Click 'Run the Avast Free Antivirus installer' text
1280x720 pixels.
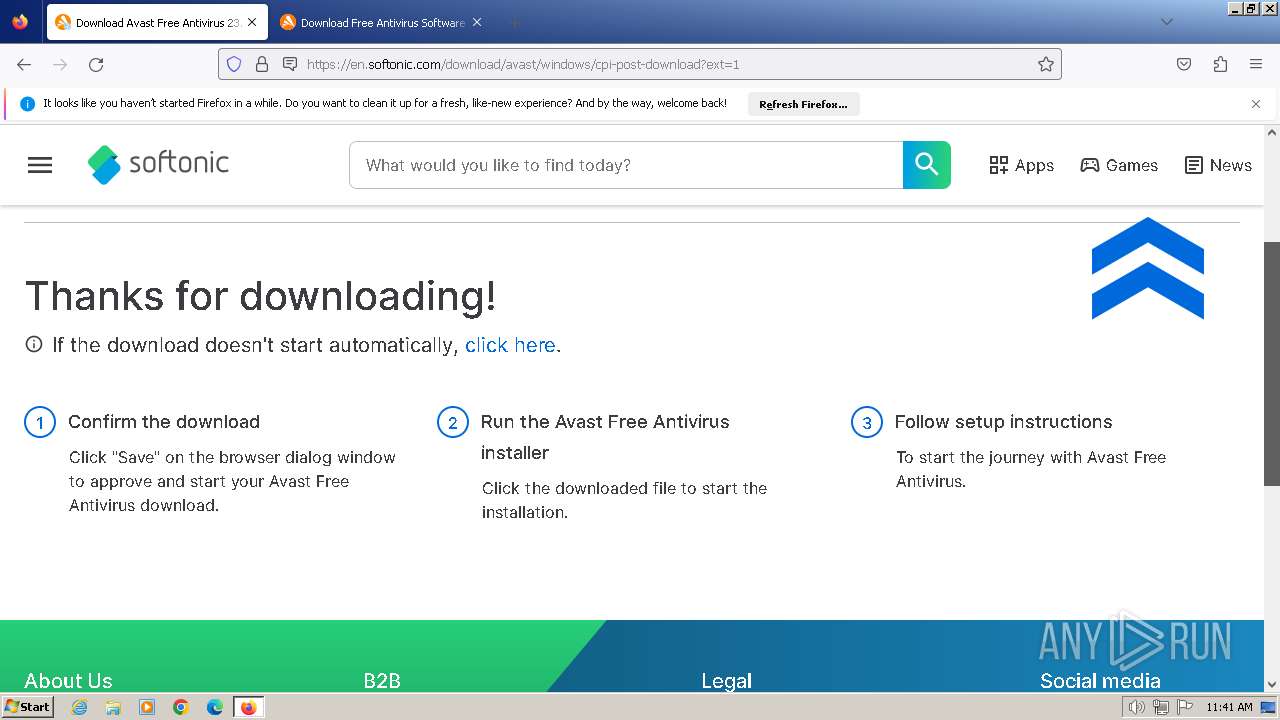605,437
